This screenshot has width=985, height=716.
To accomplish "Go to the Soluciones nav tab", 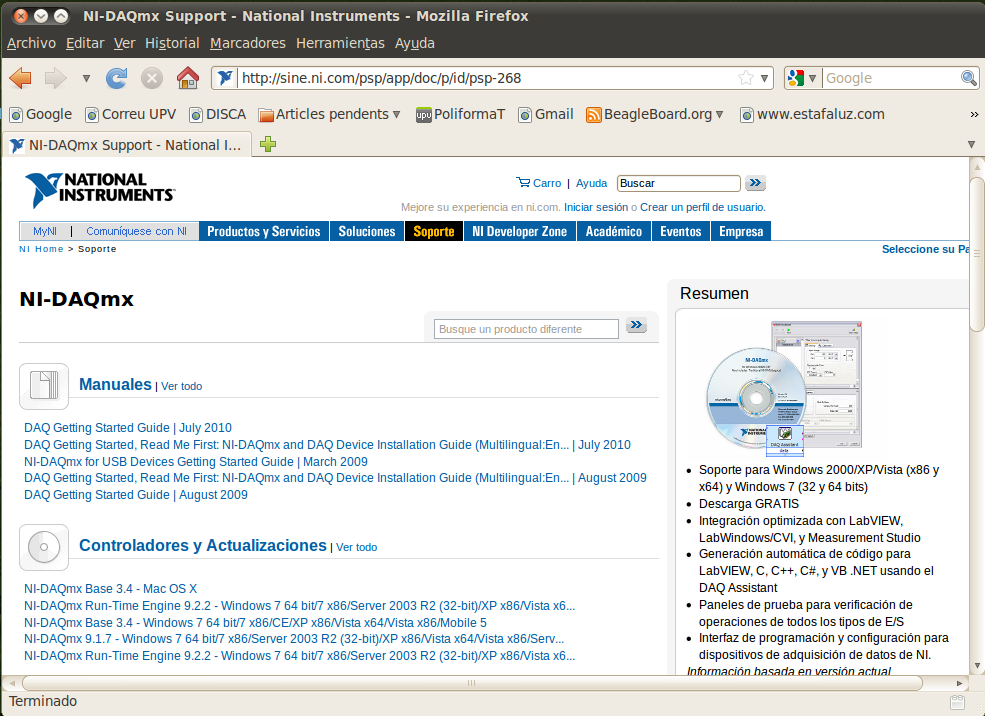I will tap(367, 231).
